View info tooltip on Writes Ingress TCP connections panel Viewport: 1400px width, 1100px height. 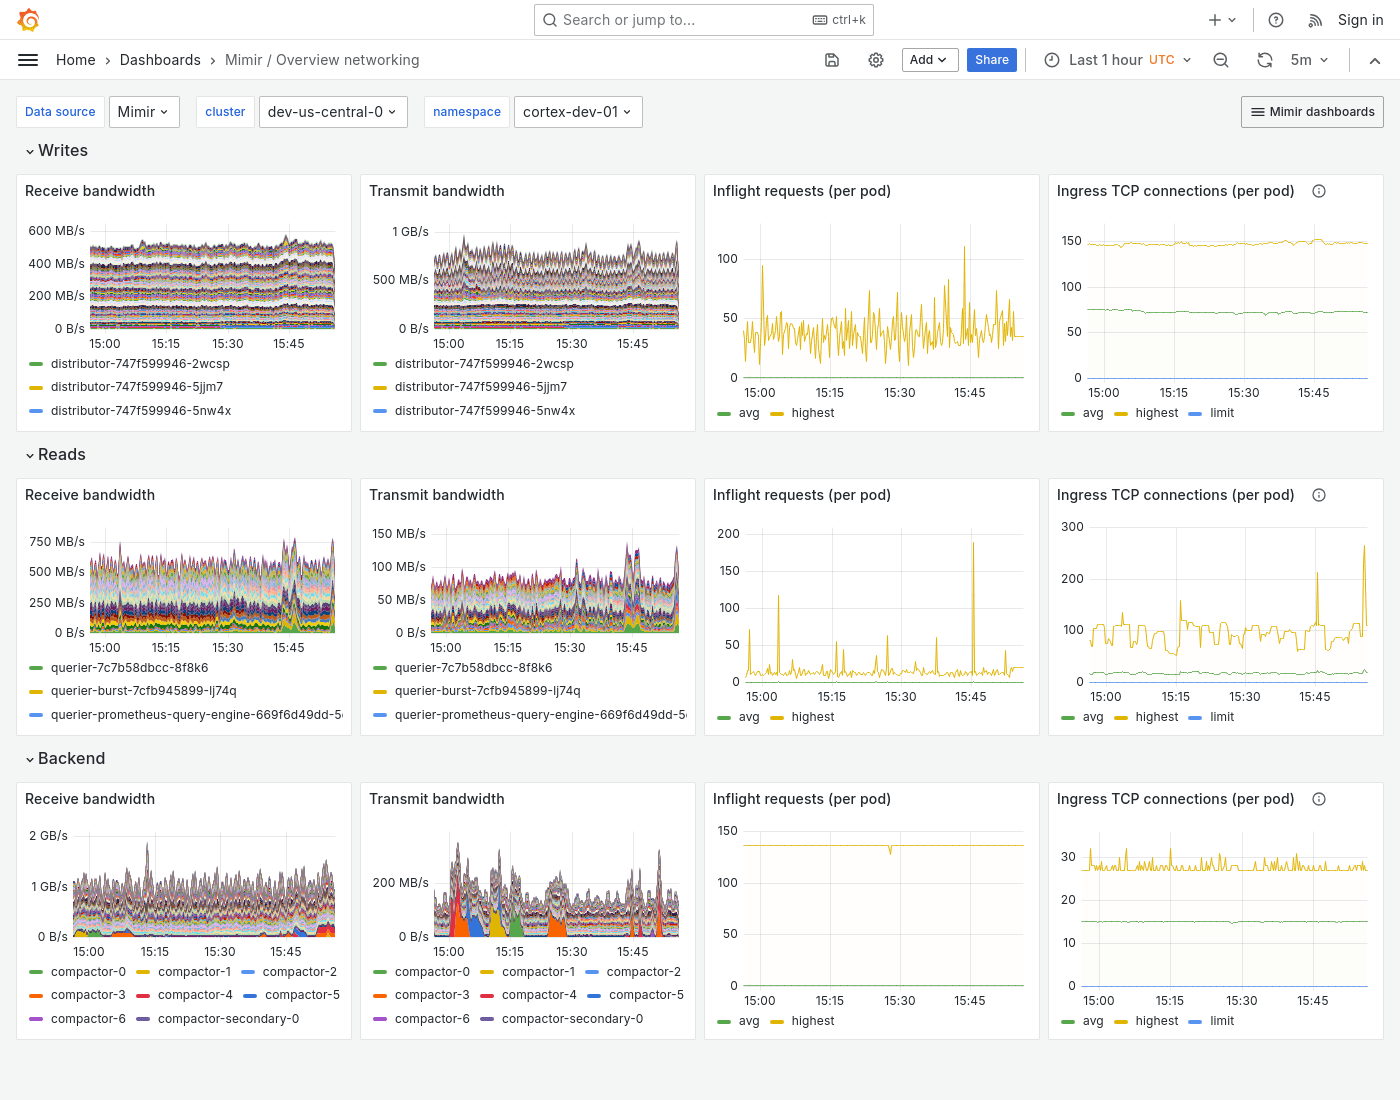tap(1319, 190)
